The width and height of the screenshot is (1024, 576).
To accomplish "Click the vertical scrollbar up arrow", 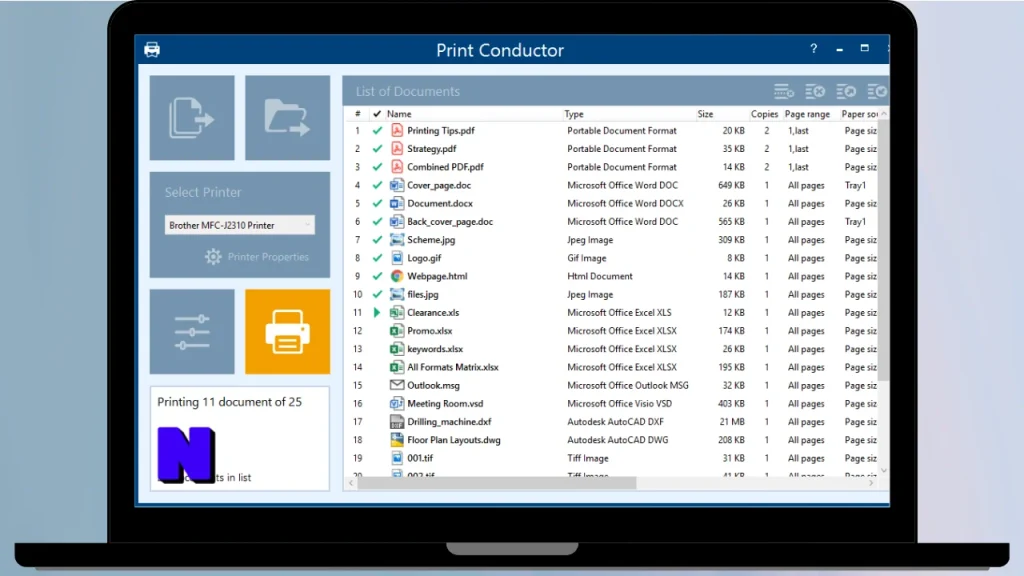I will [x=884, y=114].
